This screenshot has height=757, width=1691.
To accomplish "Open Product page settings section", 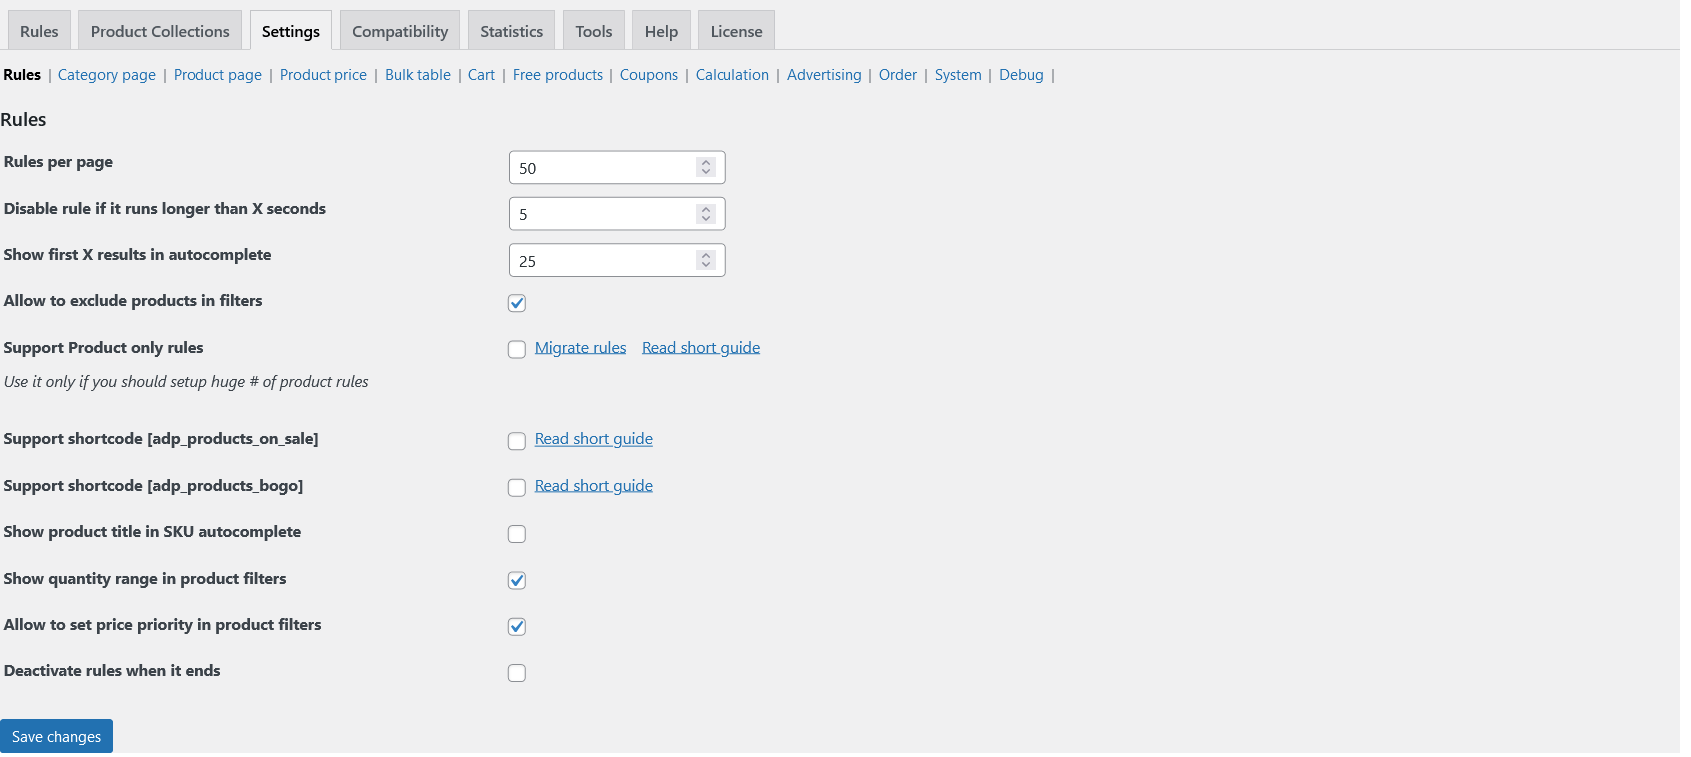I will pyautogui.click(x=218, y=75).
